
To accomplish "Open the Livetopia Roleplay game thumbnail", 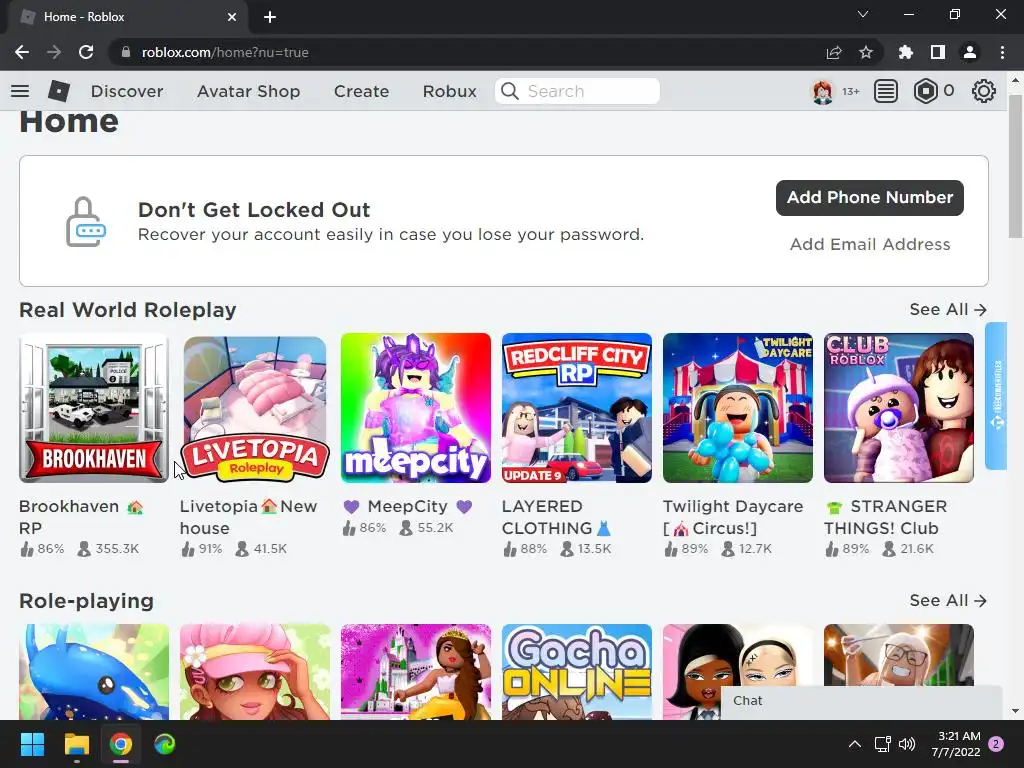I will (255, 408).
